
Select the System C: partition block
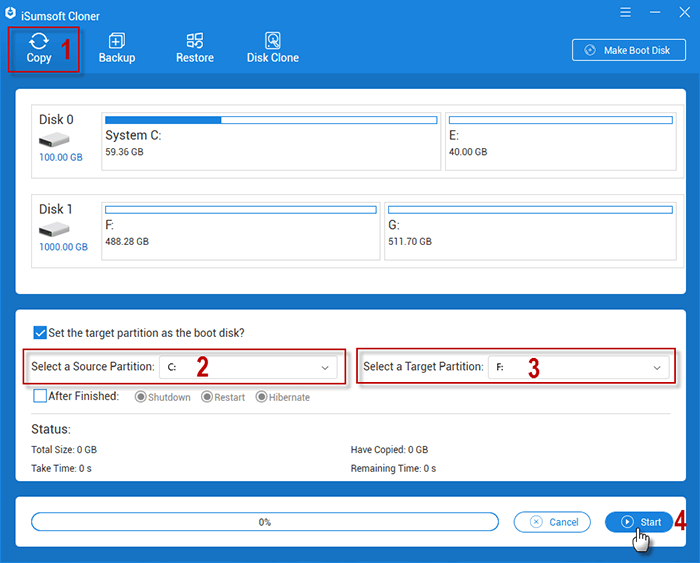coord(270,138)
